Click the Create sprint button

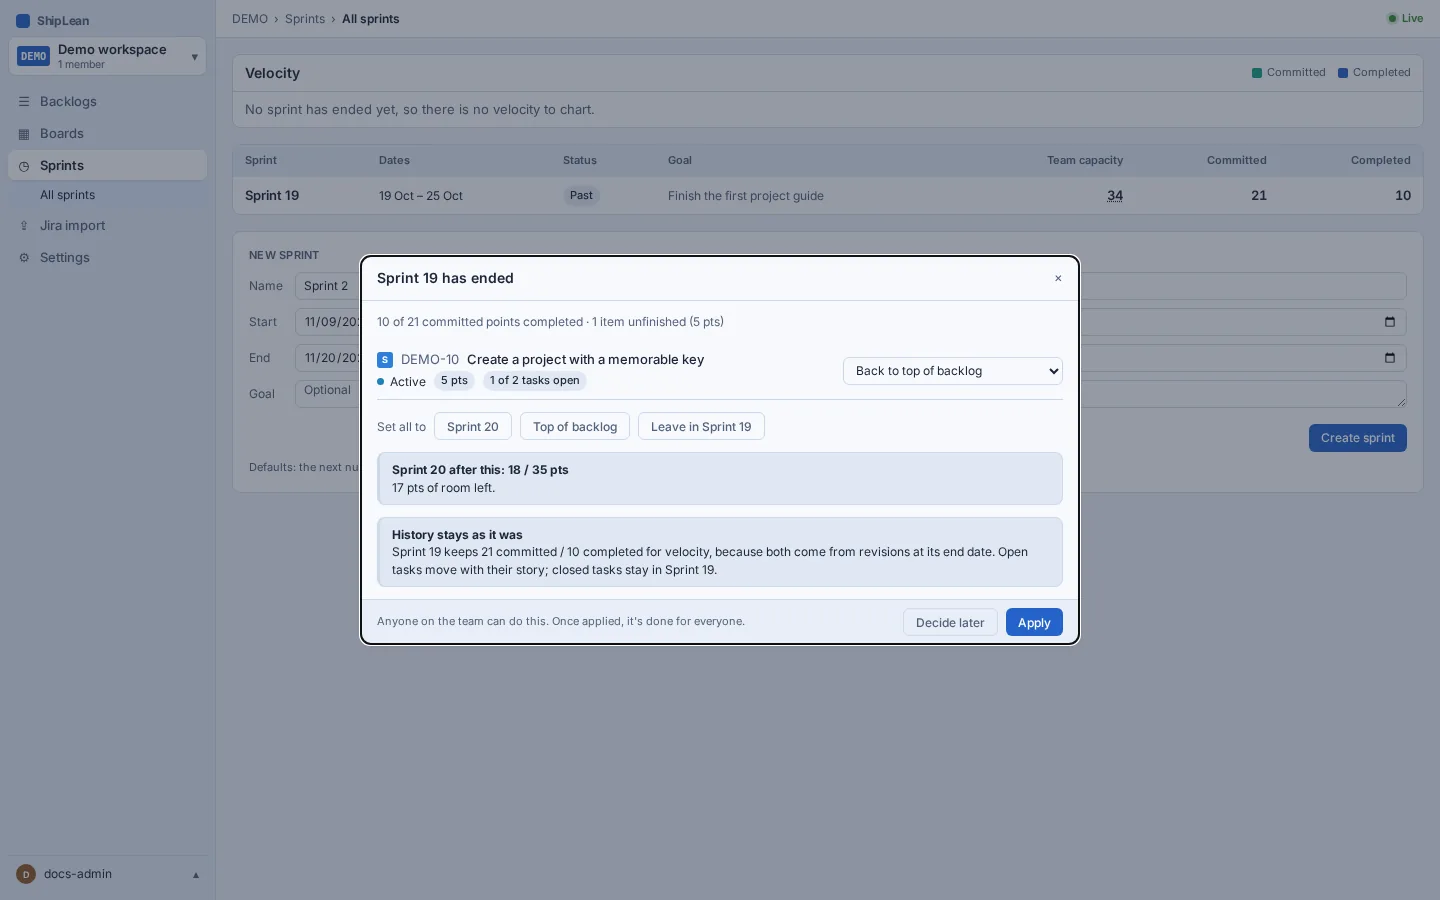click(x=1358, y=438)
